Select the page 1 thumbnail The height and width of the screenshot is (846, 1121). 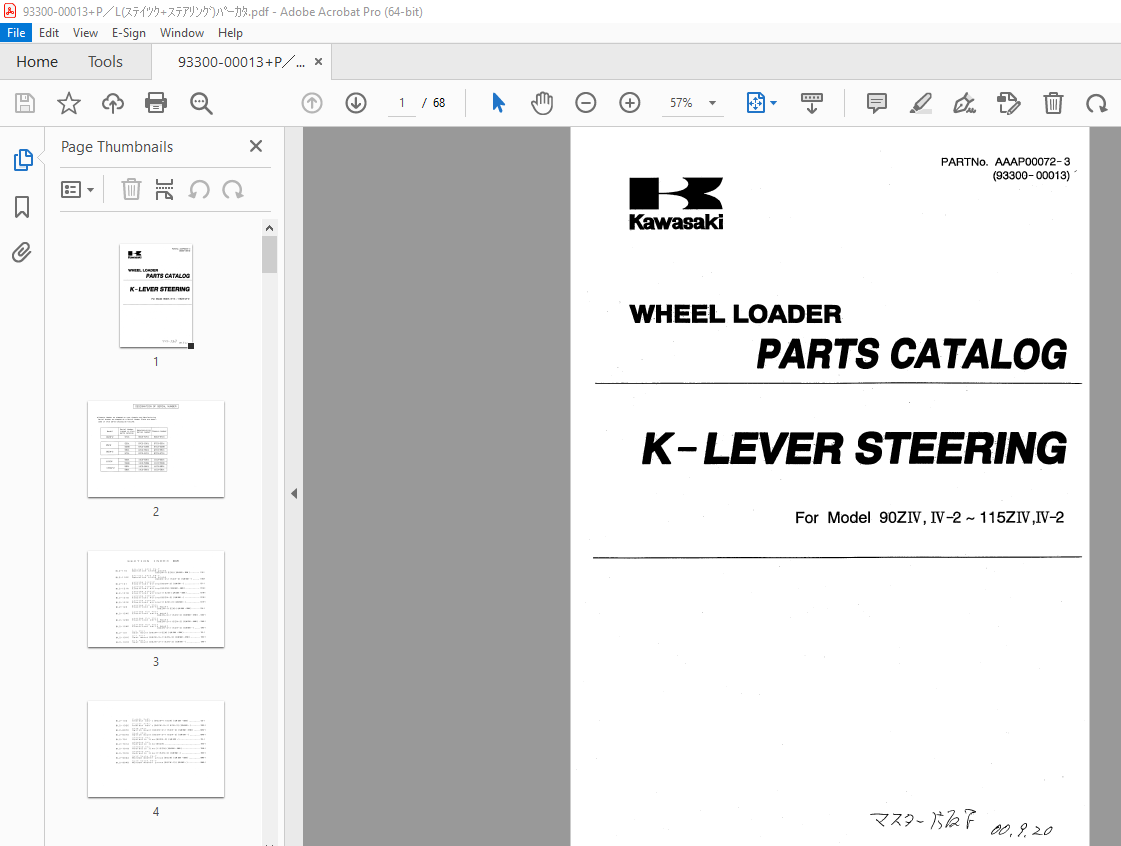point(156,295)
